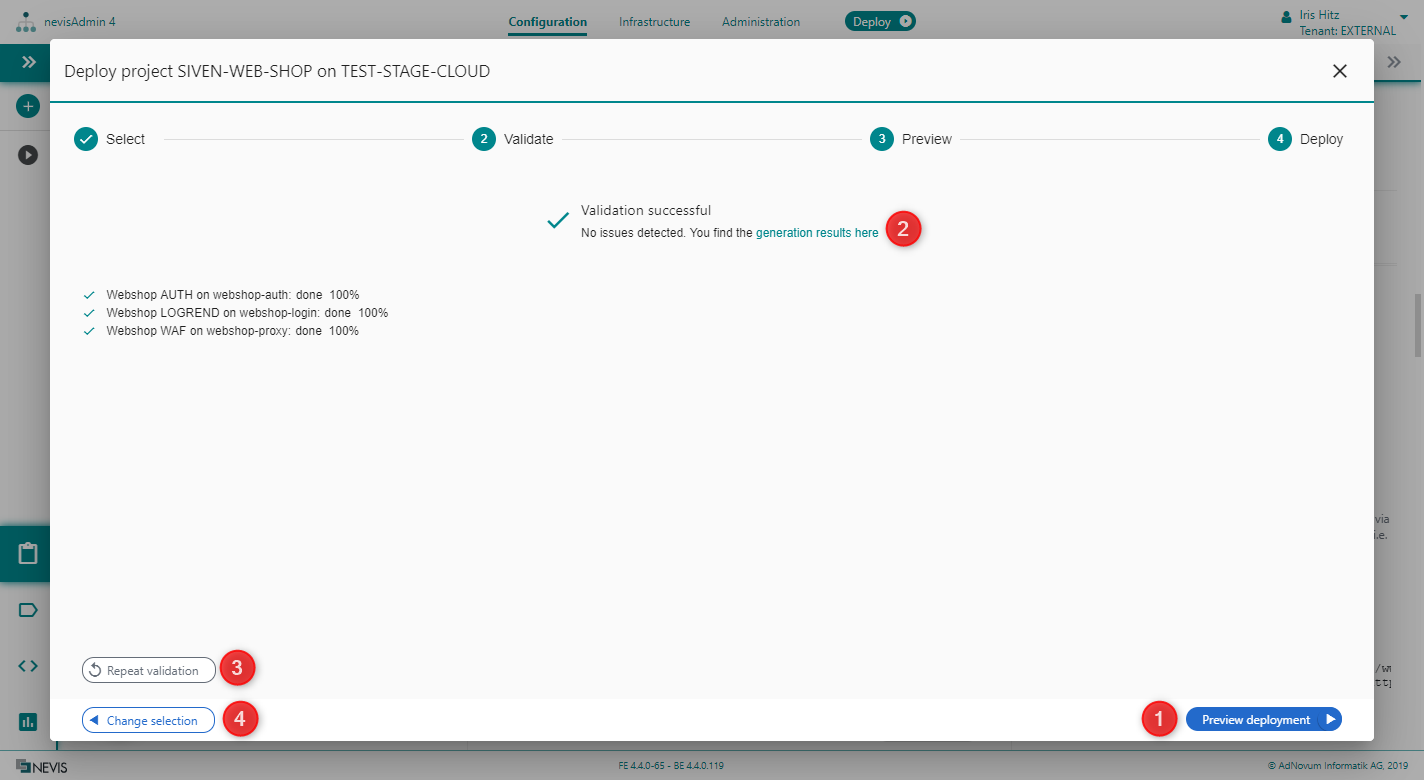Select the tag label icon in sidebar

(28, 610)
